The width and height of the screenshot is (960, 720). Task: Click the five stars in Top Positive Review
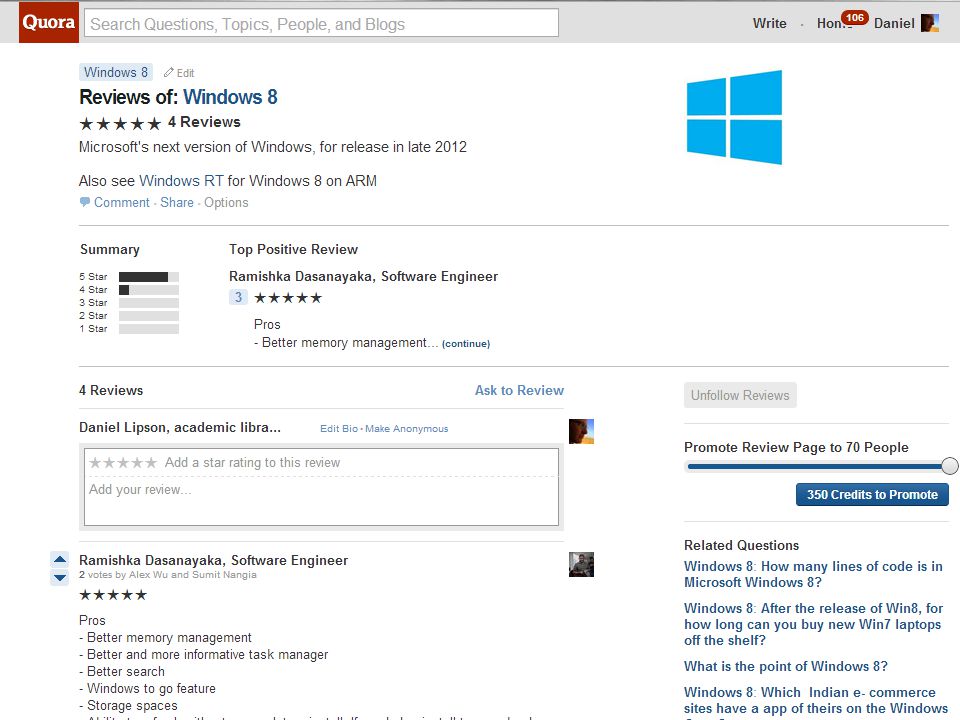point(288,298)
